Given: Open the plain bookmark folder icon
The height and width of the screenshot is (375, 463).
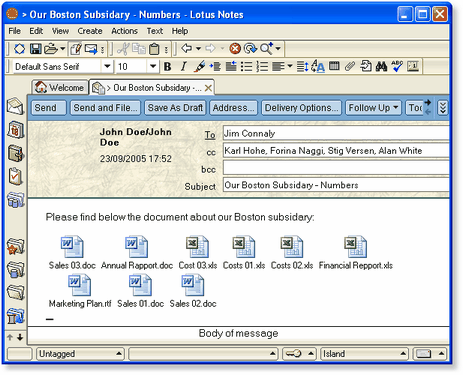Looking at the screenshot, I should pos(15,292).
